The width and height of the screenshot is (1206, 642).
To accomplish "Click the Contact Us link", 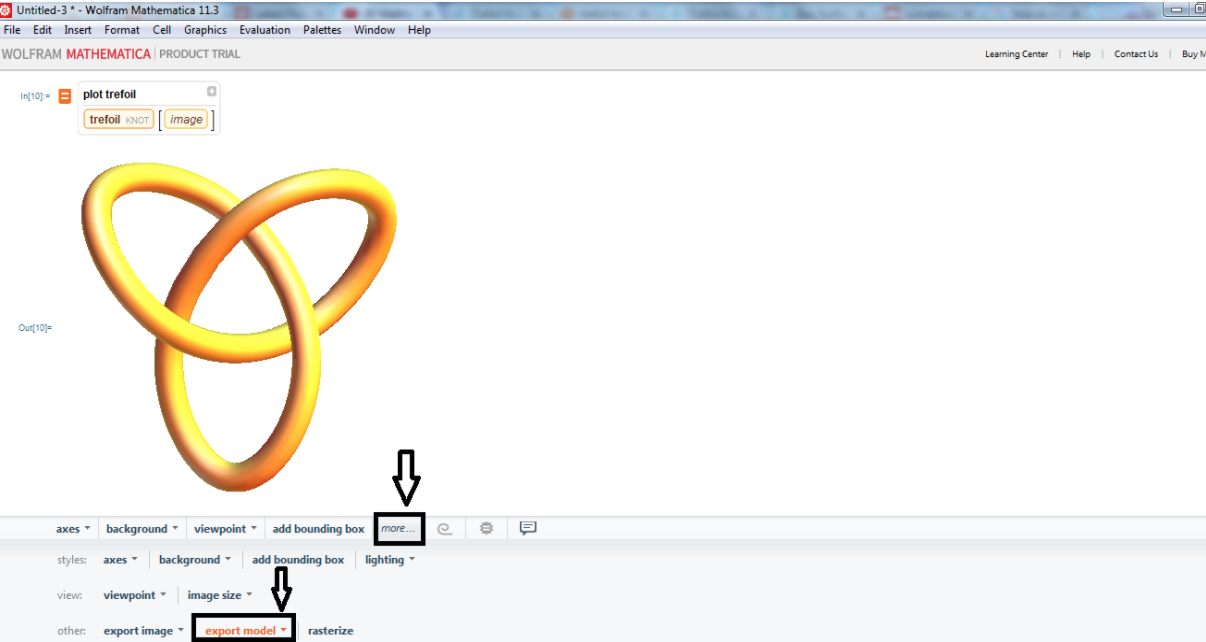I will coord(1136,54).
